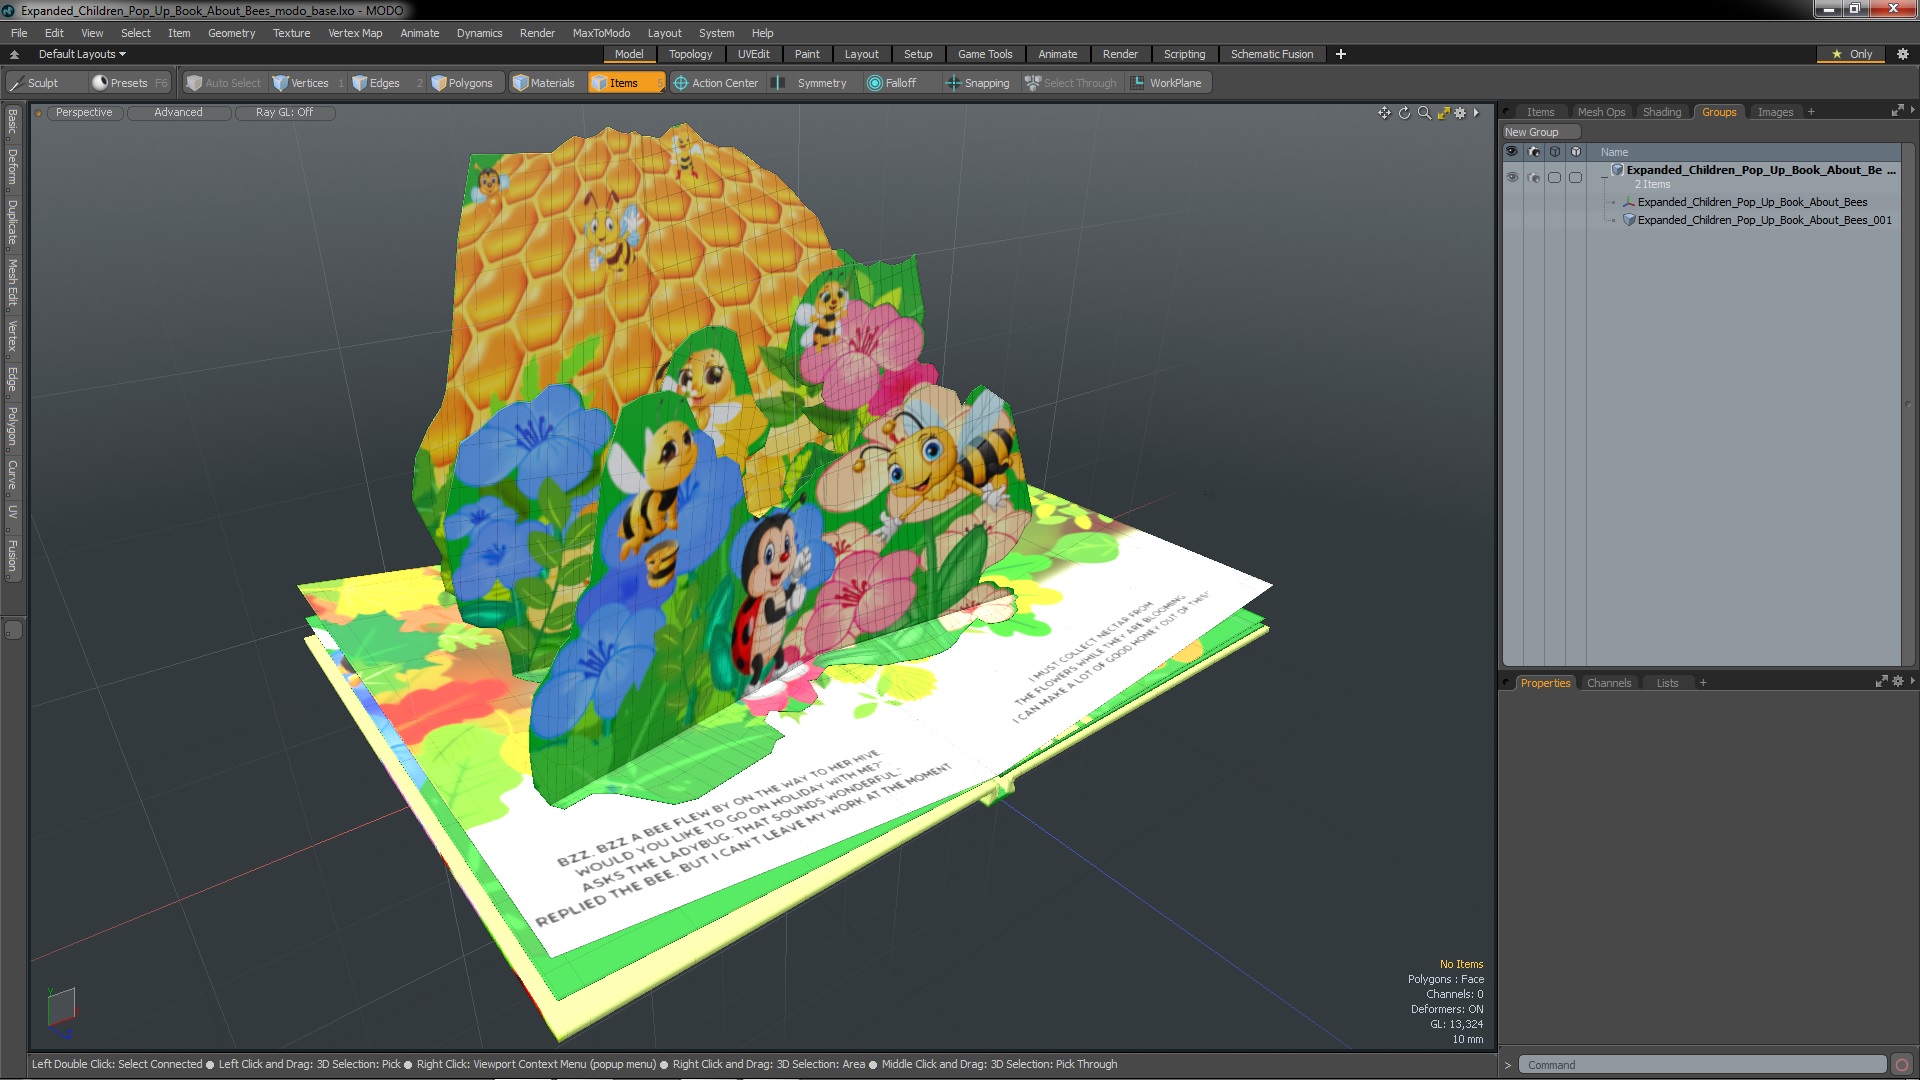Toggle Symmetry in the toolbar
Screen dimensions: 1920x1080
[811, 83]
